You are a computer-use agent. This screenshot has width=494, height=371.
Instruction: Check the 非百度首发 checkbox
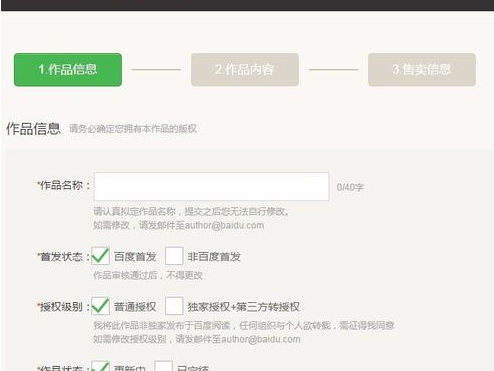tap(174, 256)
